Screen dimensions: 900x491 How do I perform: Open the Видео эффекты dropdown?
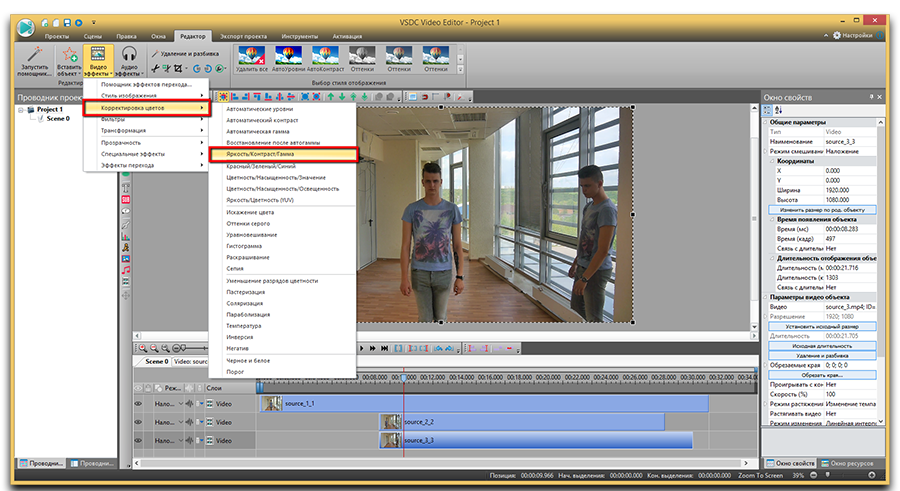tap(98, 61)
